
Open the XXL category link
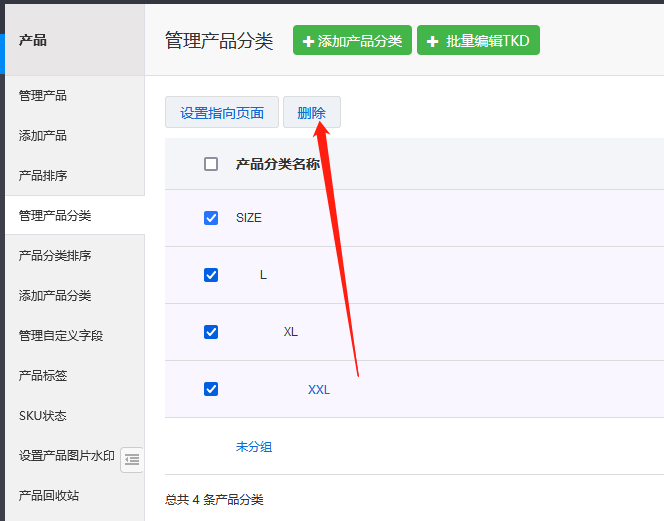318,389
